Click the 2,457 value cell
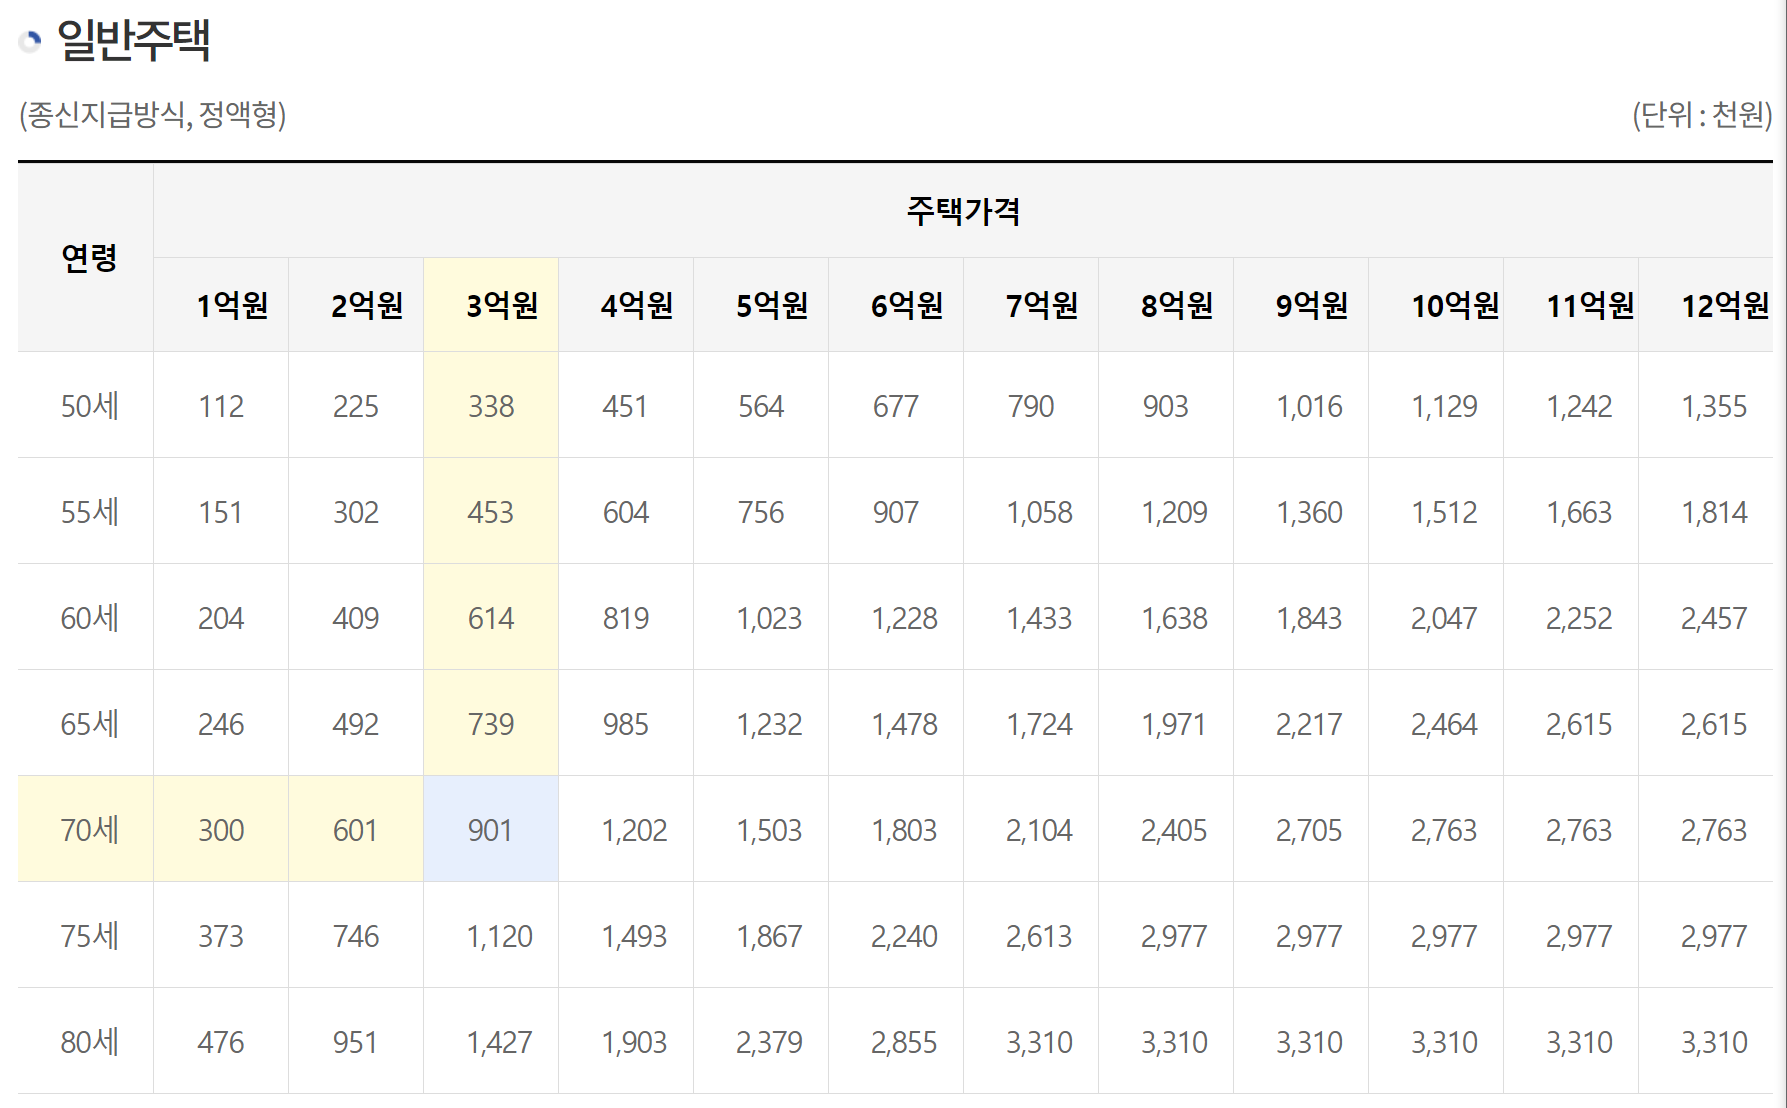Image resolution: width=1787 pixels, height=1108 pixels. (x=1706, y=617)
